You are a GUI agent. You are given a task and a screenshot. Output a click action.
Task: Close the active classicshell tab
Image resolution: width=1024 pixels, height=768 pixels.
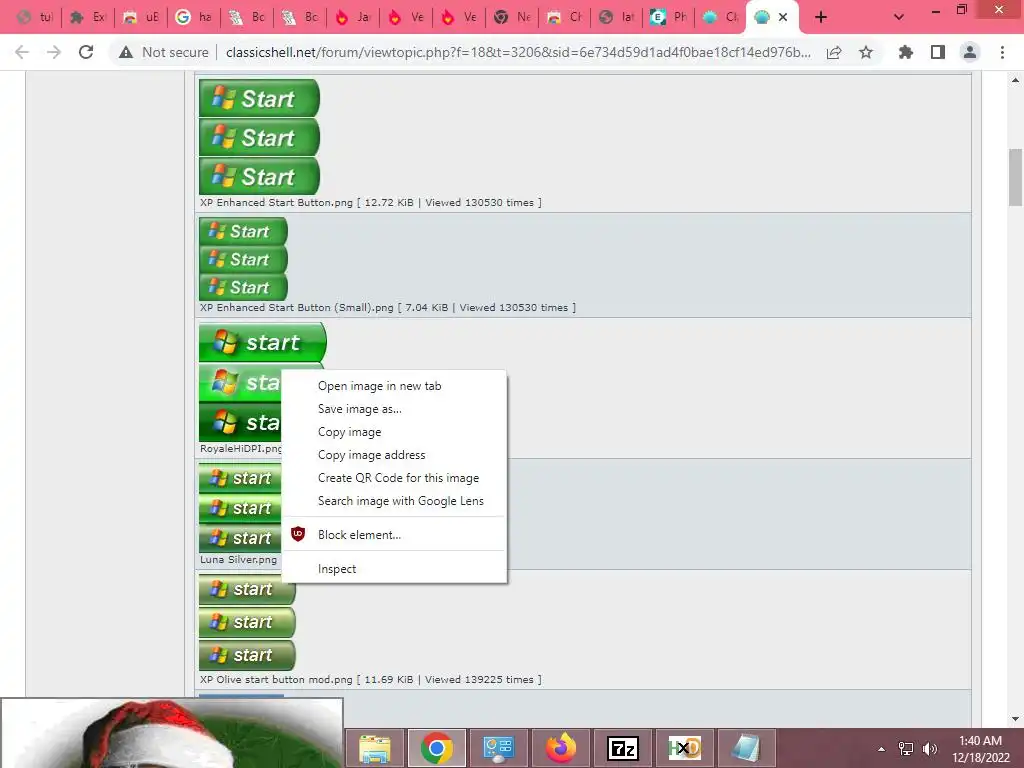(783, 18)
